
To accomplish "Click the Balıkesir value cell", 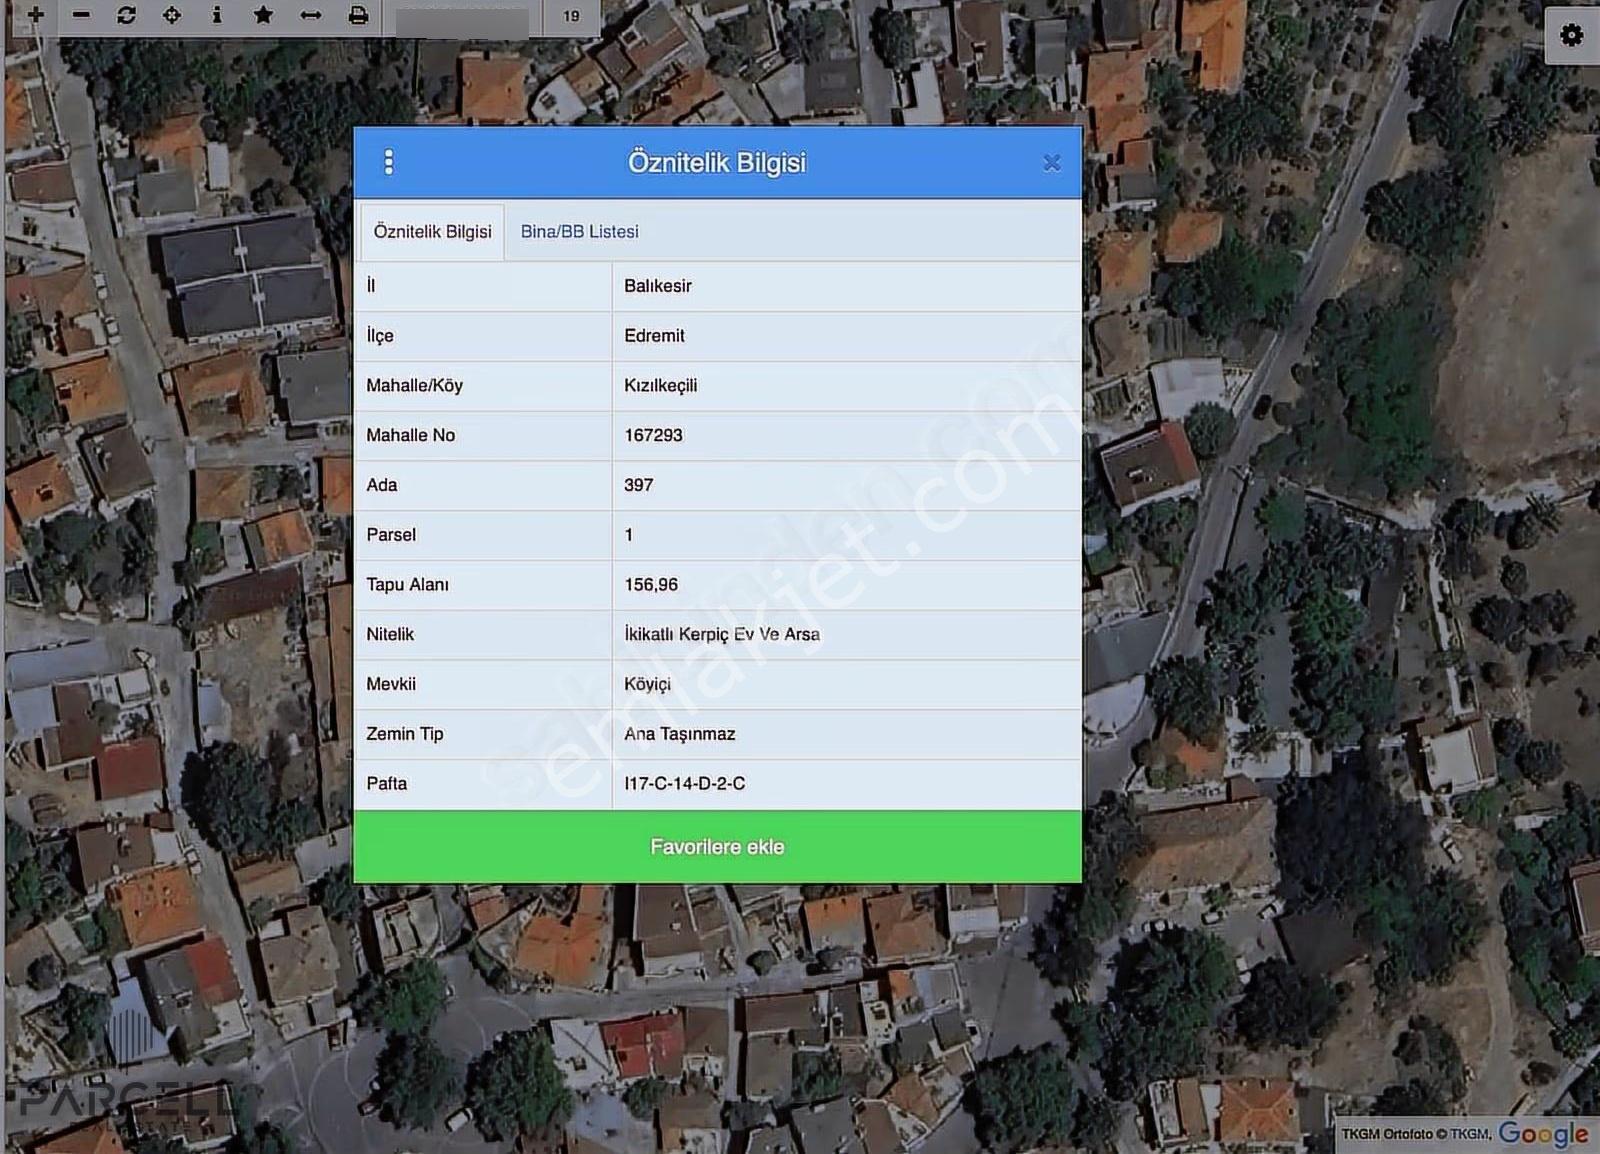I will point(846,286).
